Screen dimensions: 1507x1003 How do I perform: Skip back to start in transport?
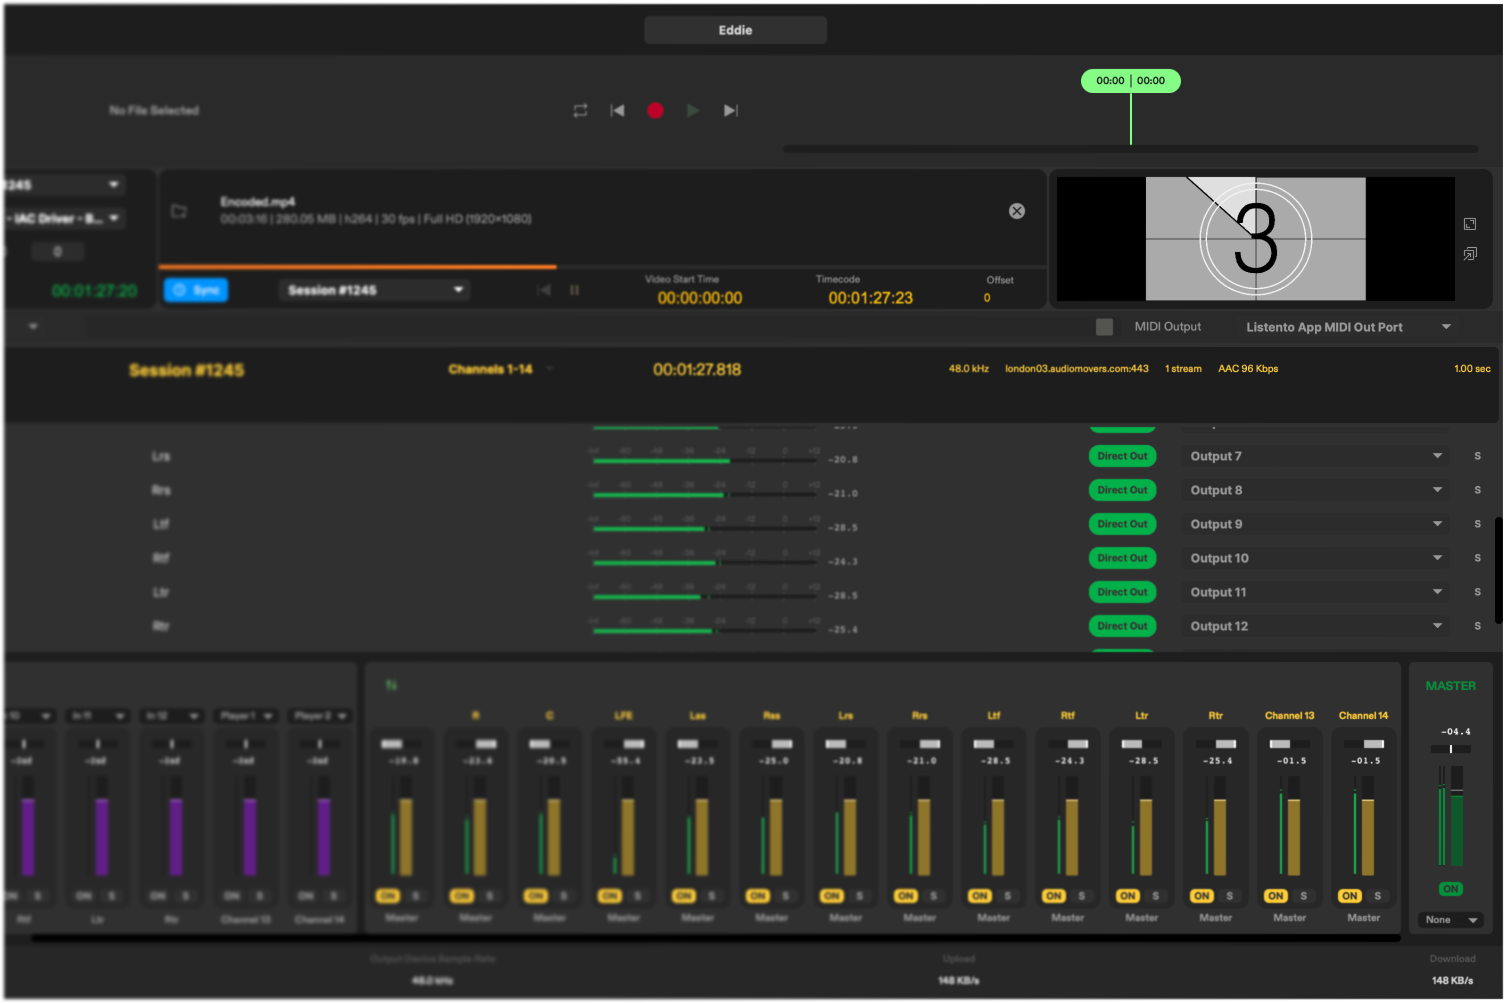click(x=617, y=111)
